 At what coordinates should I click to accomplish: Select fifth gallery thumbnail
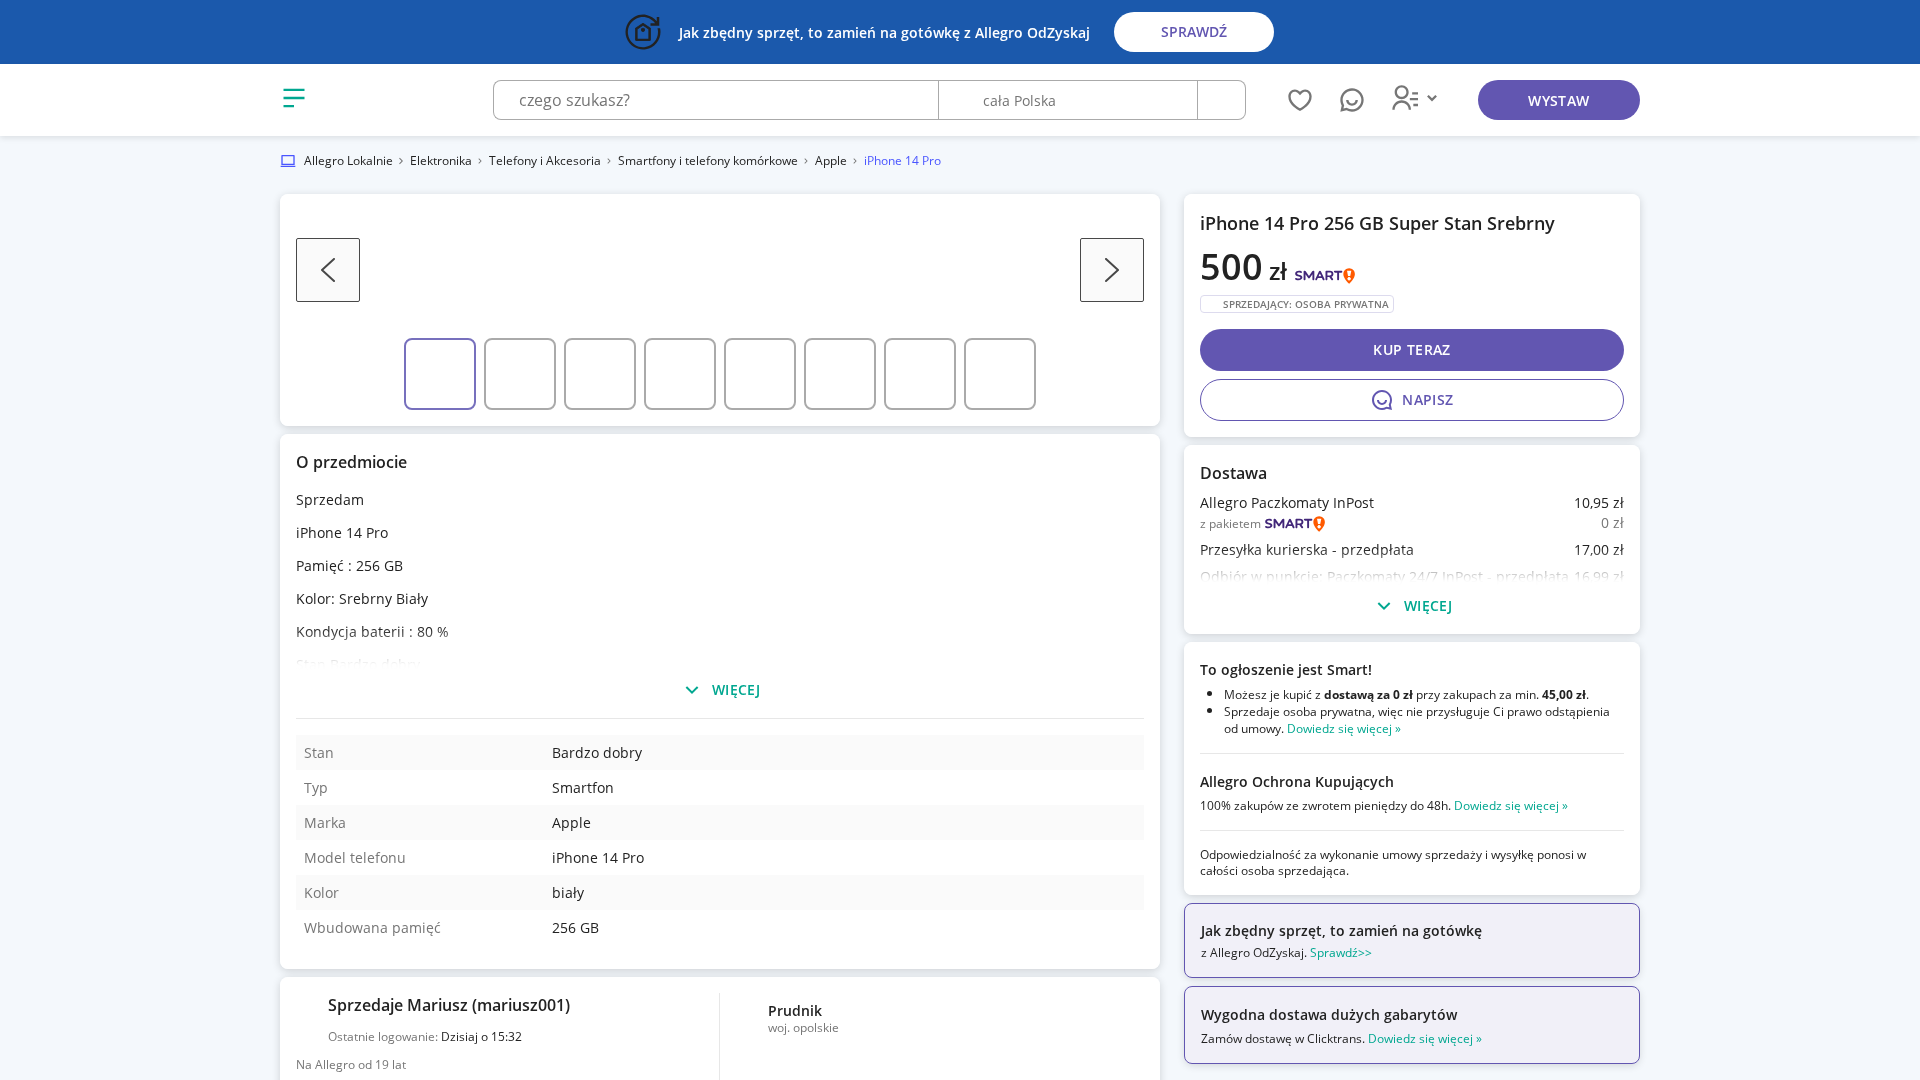760,374
